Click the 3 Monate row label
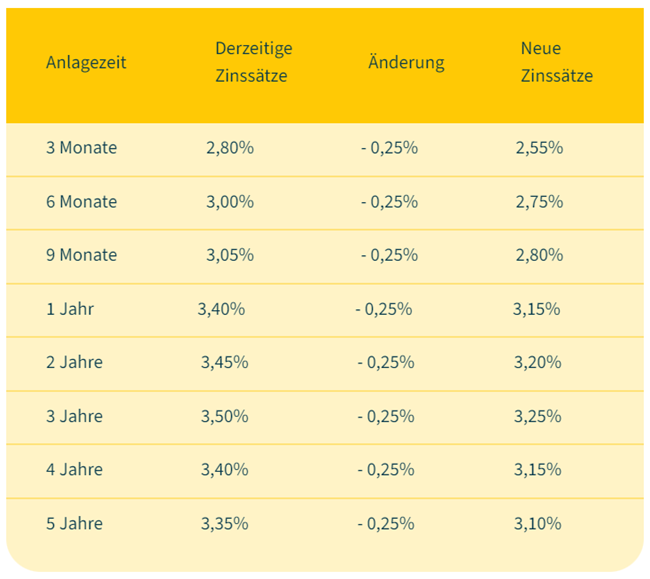This screenshot has height=579, width=650. point(81,148)
